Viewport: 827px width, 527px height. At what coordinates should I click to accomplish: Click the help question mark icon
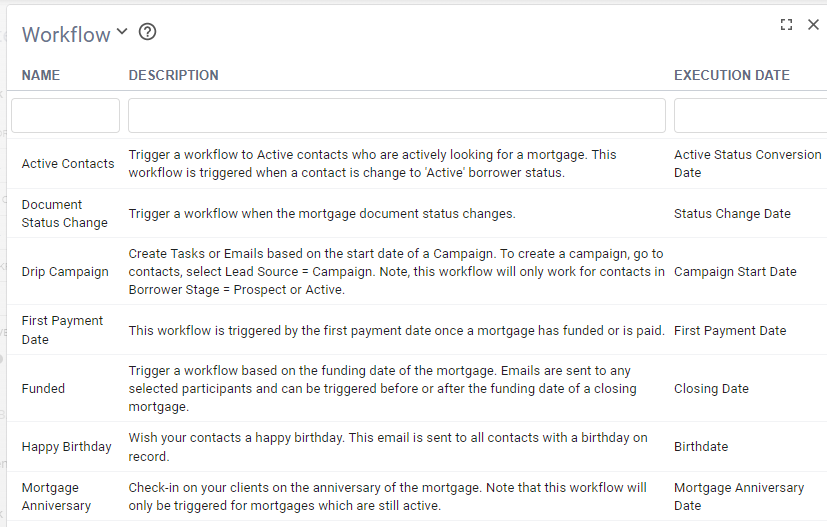tap(147, 32)
